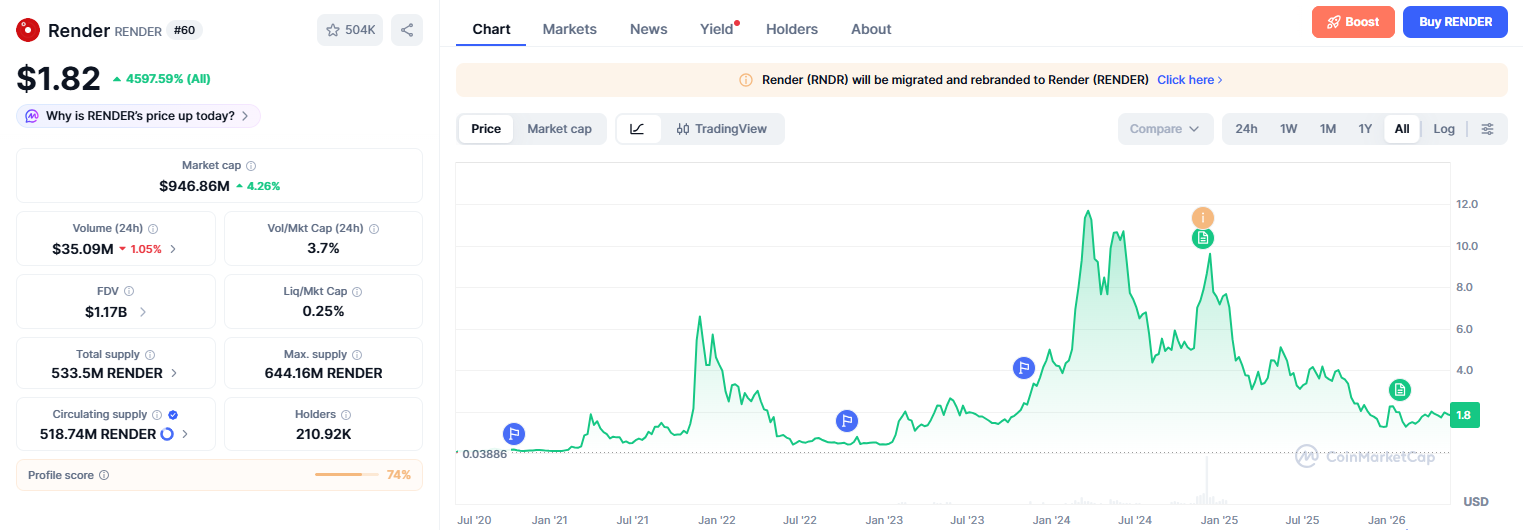
Task: Click the 210.92K holders value
Action: [323, 434]
